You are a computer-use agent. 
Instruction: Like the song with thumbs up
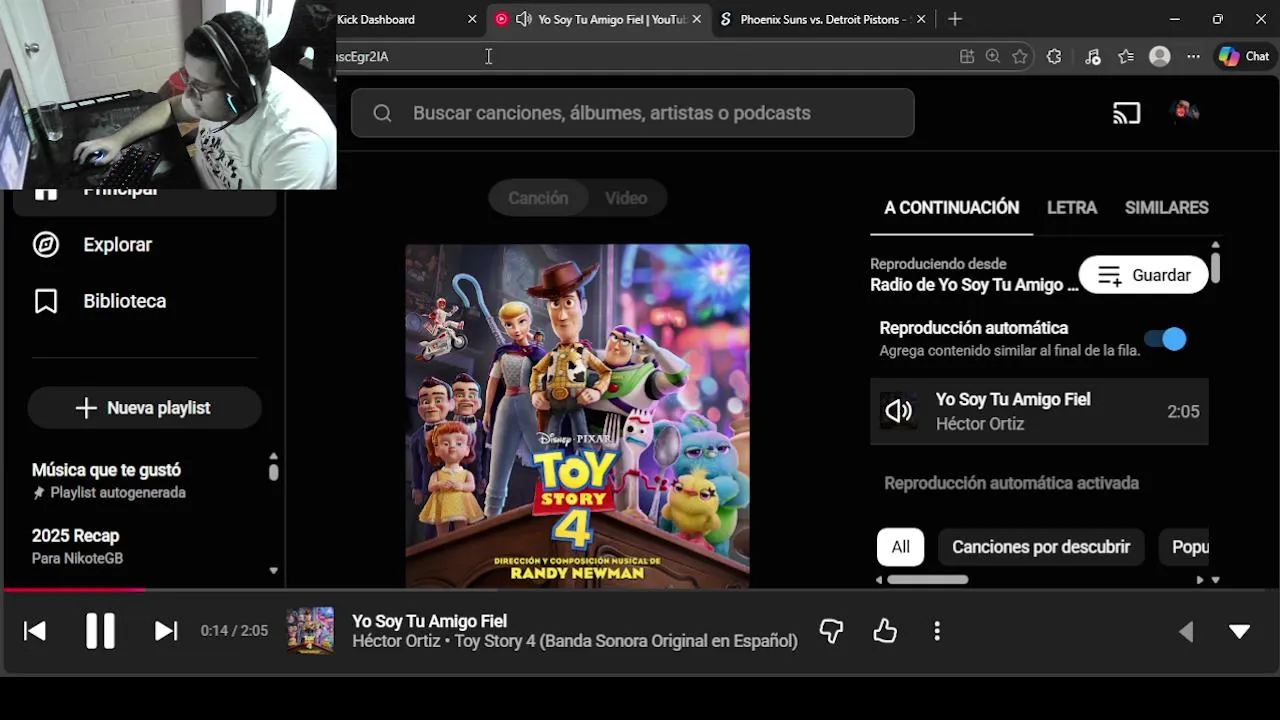coord(885,631)
